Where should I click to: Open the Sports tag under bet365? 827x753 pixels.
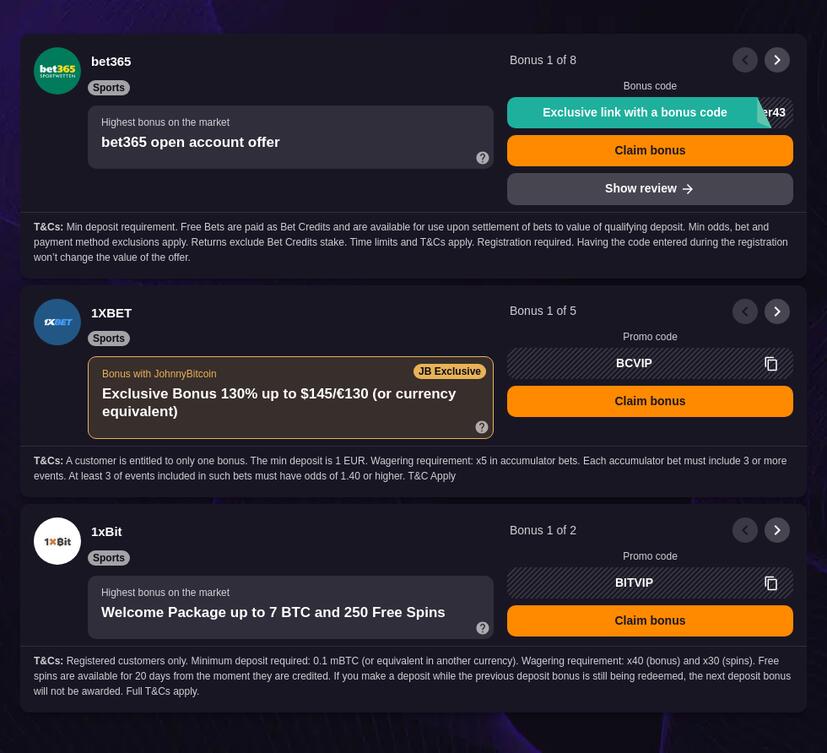[108, 88]
